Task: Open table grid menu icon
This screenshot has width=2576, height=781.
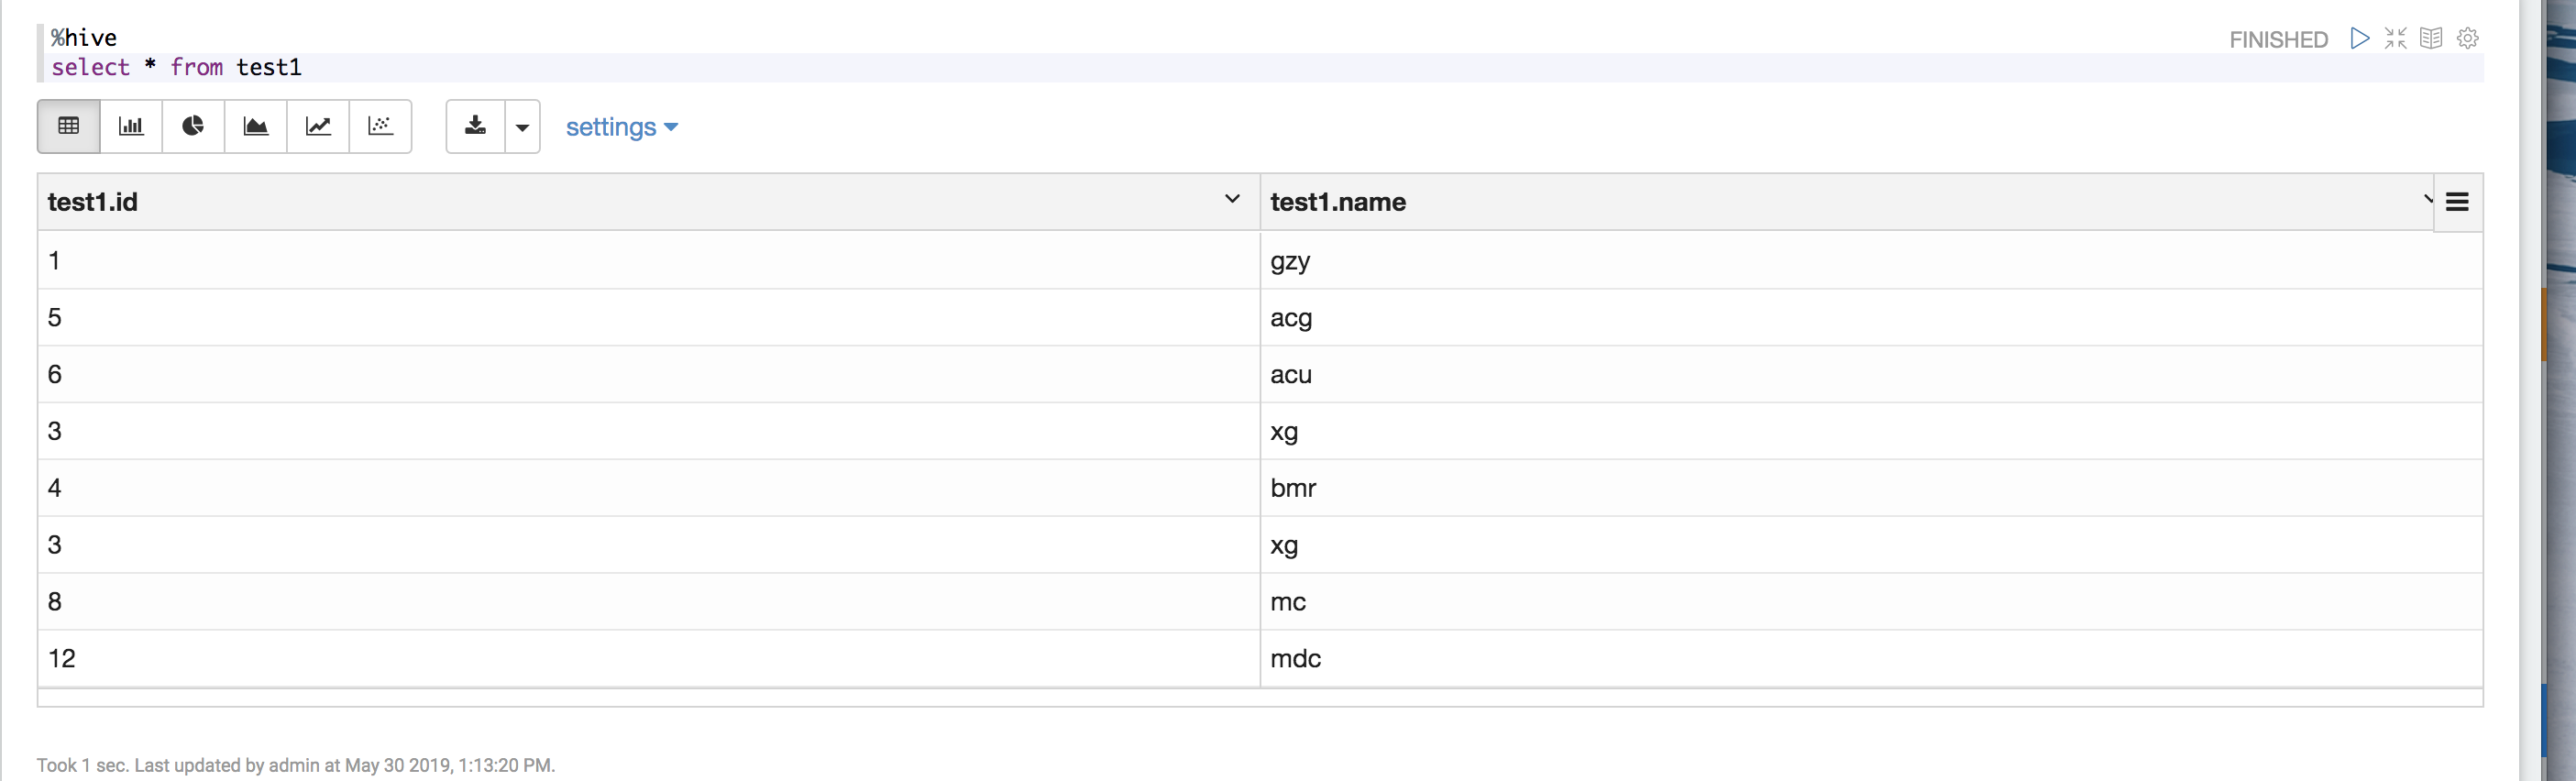Action: 2457,202
